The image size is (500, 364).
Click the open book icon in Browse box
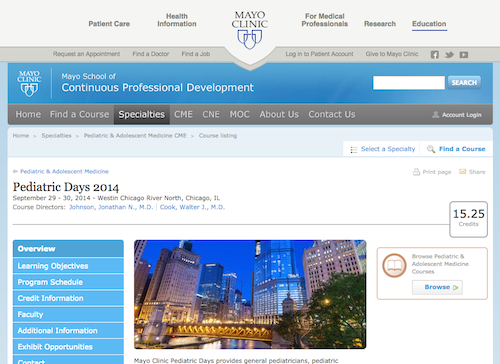(394, 265)
